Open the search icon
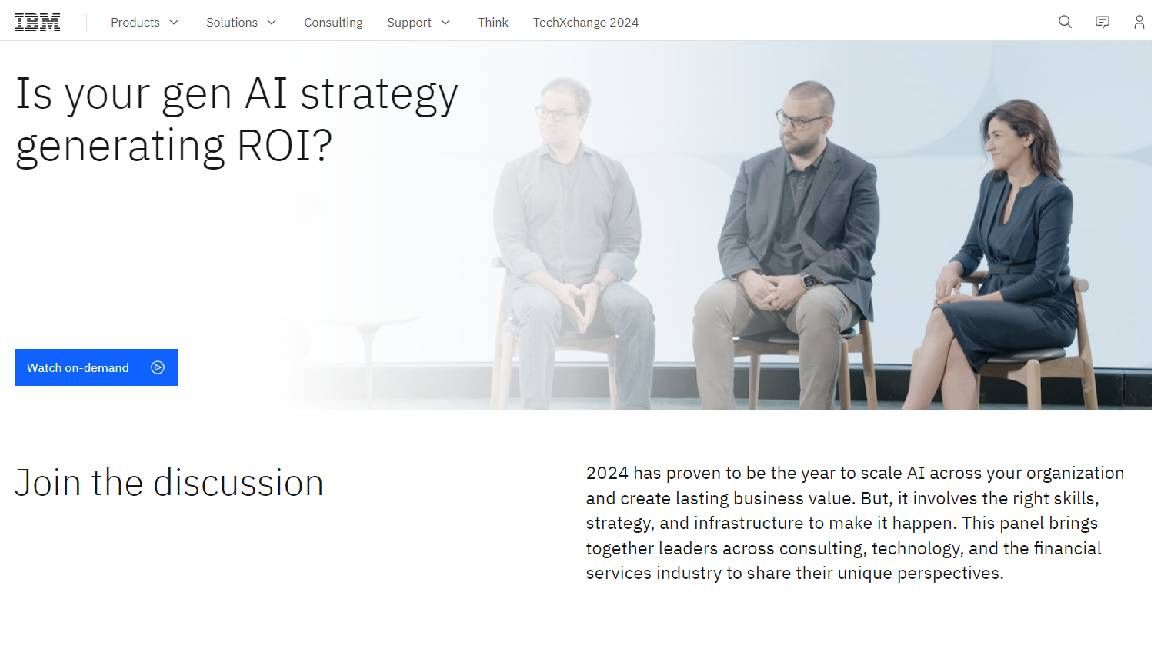Viewport: 1152px width, 648px height. click(1064, 21)
